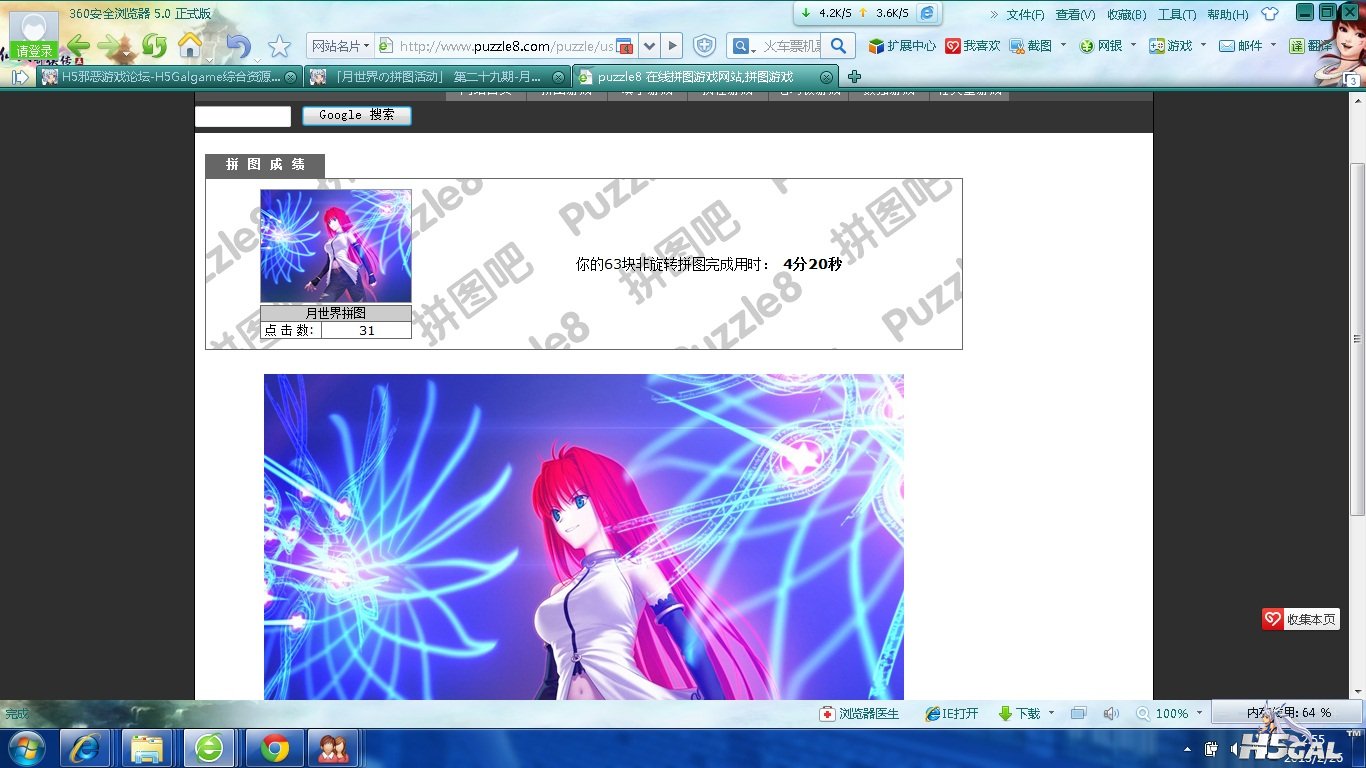1366x768 pixels.
Task: Click the skin (shirt) icon in title bar
Action: [x=1270, y=14]
